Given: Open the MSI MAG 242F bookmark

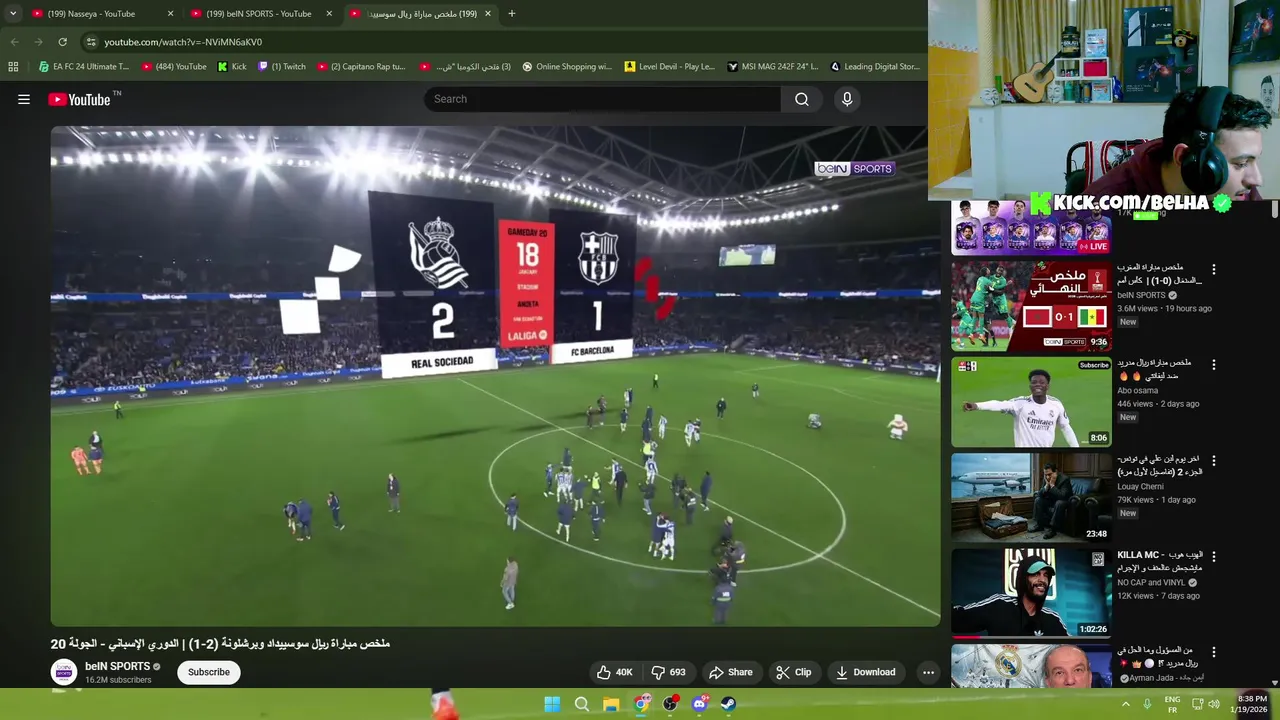Looking at the screenshot, I should (773, 67).
